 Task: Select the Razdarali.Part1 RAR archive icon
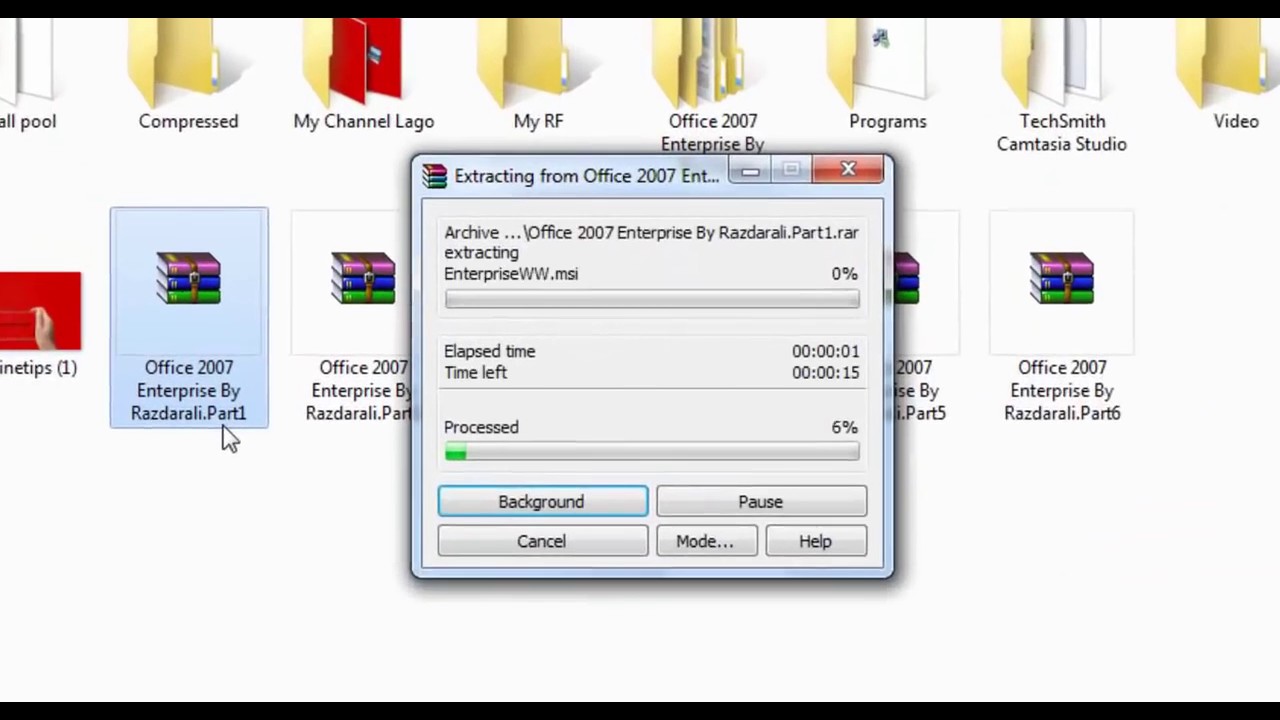point(188,277)
